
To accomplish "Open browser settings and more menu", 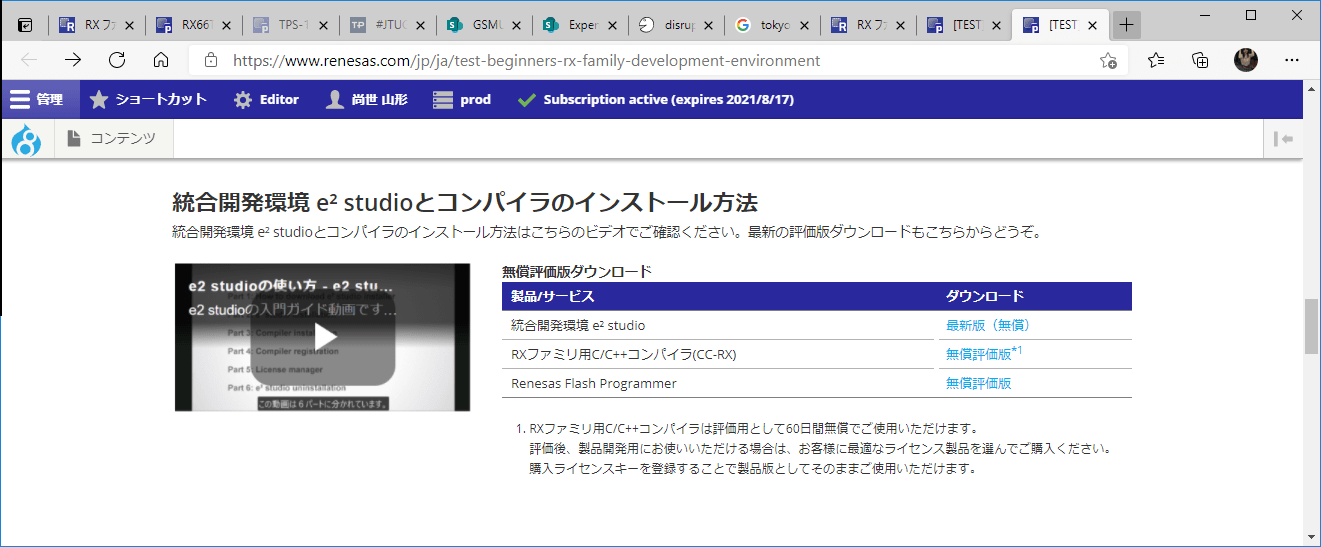I will (1290, 60).
